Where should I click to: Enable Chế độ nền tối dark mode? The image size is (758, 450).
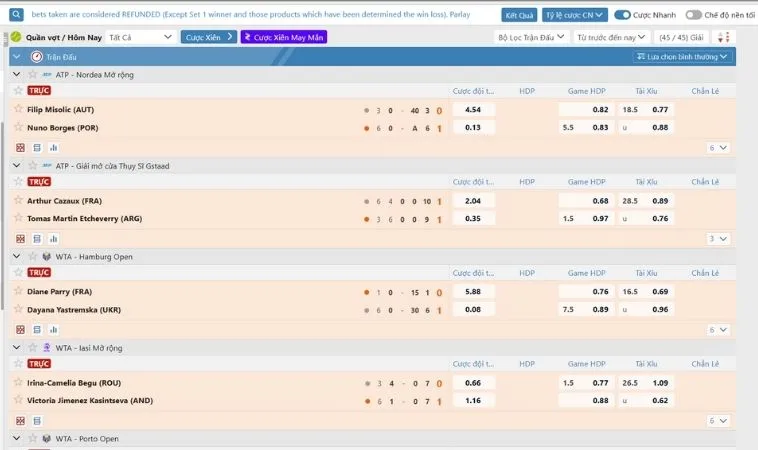tap(693, 15)
